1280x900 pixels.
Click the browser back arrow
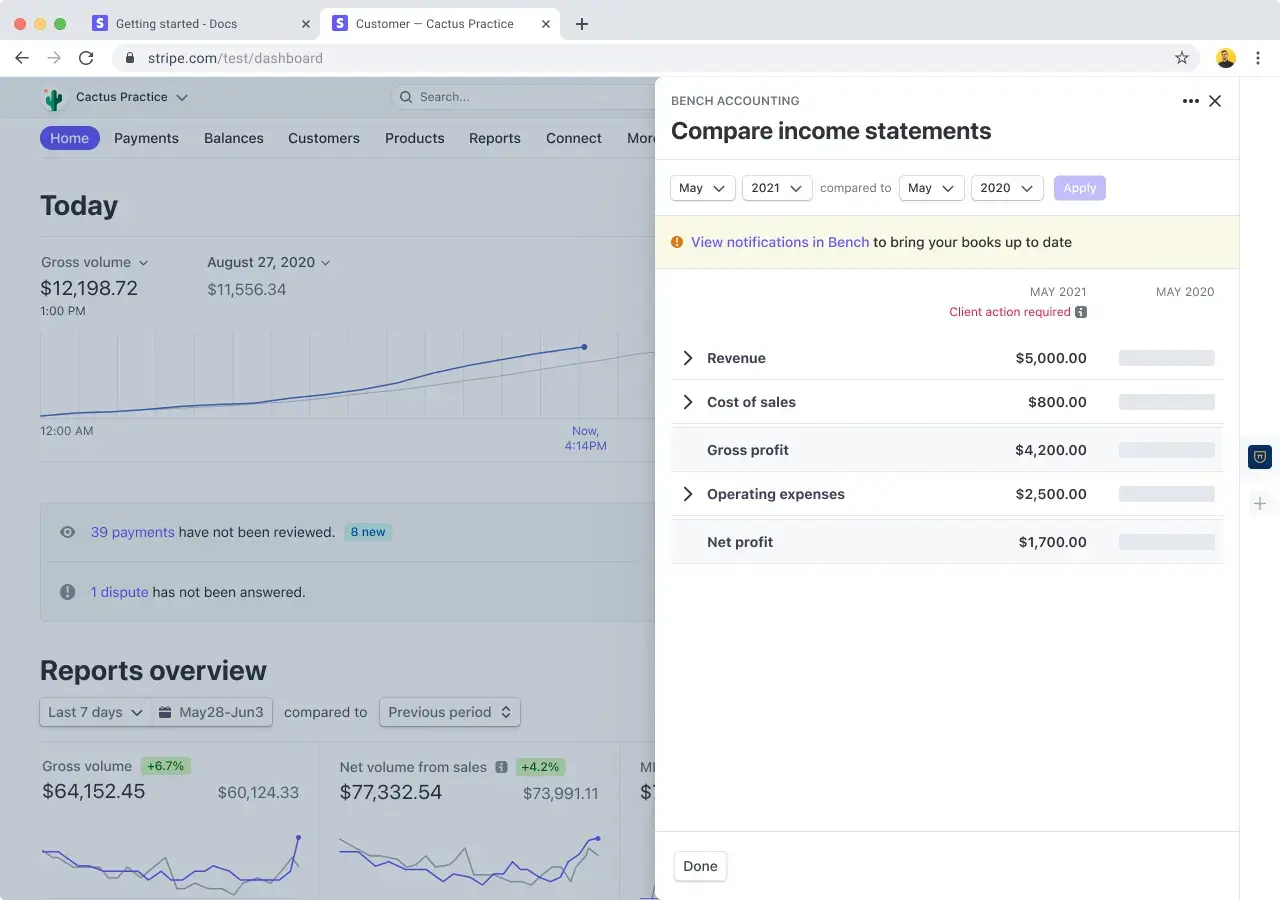(x=22, y=58)
